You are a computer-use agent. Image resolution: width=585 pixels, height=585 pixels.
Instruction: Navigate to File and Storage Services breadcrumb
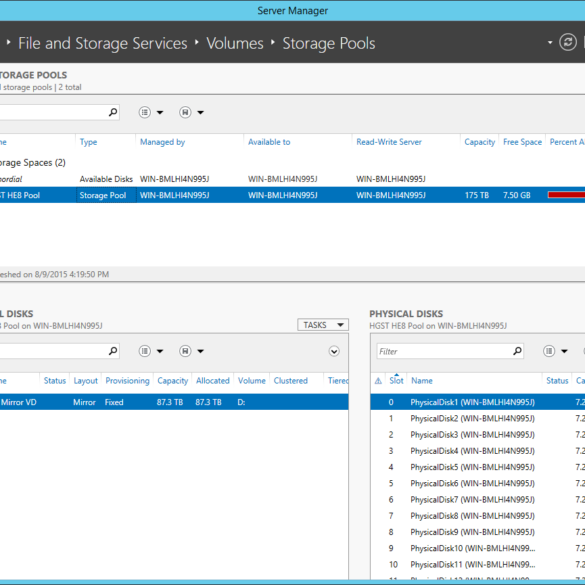pos(103,43)
